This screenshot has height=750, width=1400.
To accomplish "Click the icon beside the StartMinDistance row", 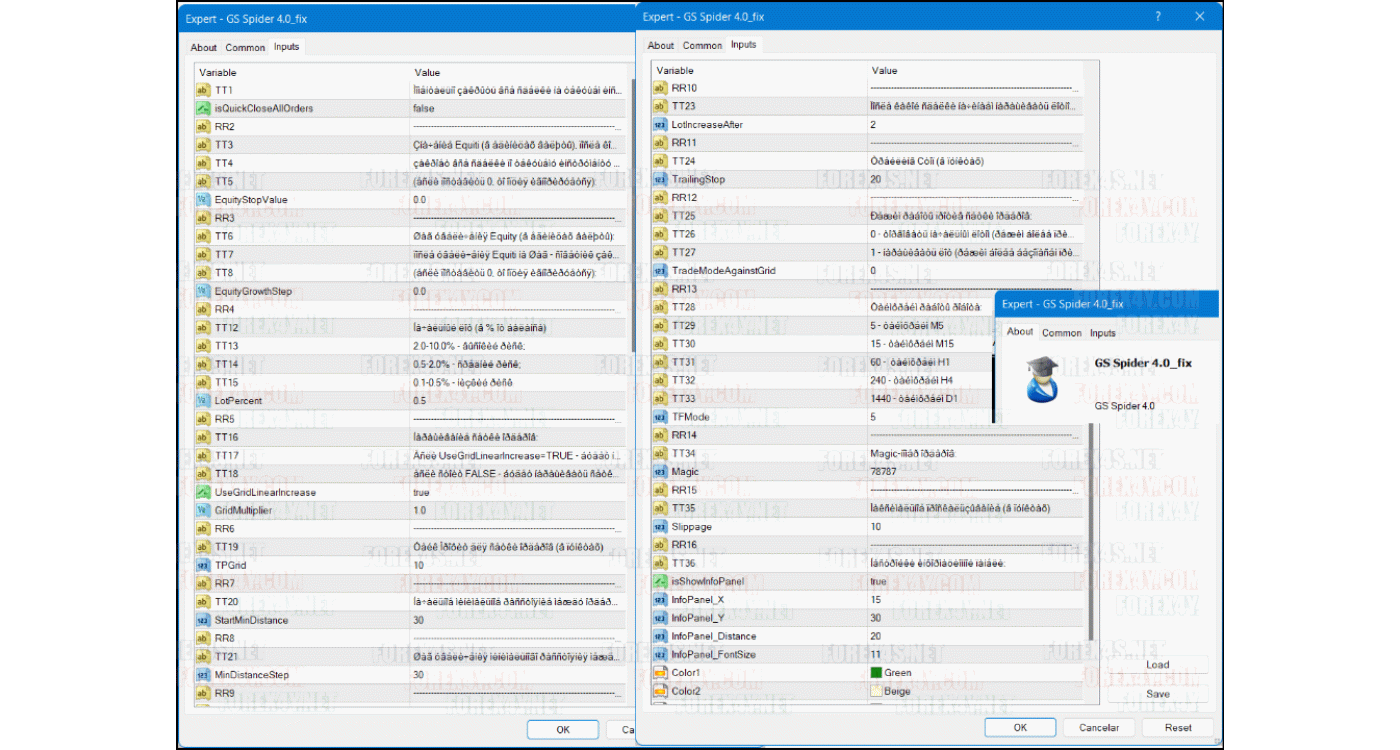I will point(202,620).
